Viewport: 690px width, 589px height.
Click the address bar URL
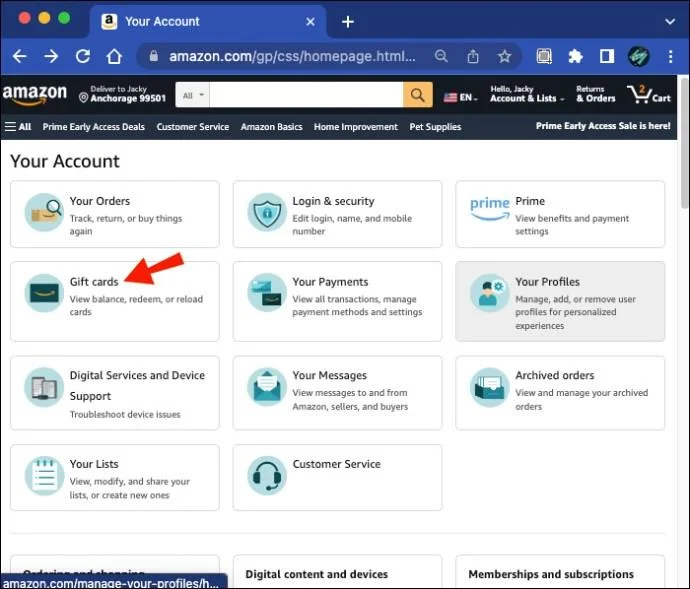[x=292, y=56]
